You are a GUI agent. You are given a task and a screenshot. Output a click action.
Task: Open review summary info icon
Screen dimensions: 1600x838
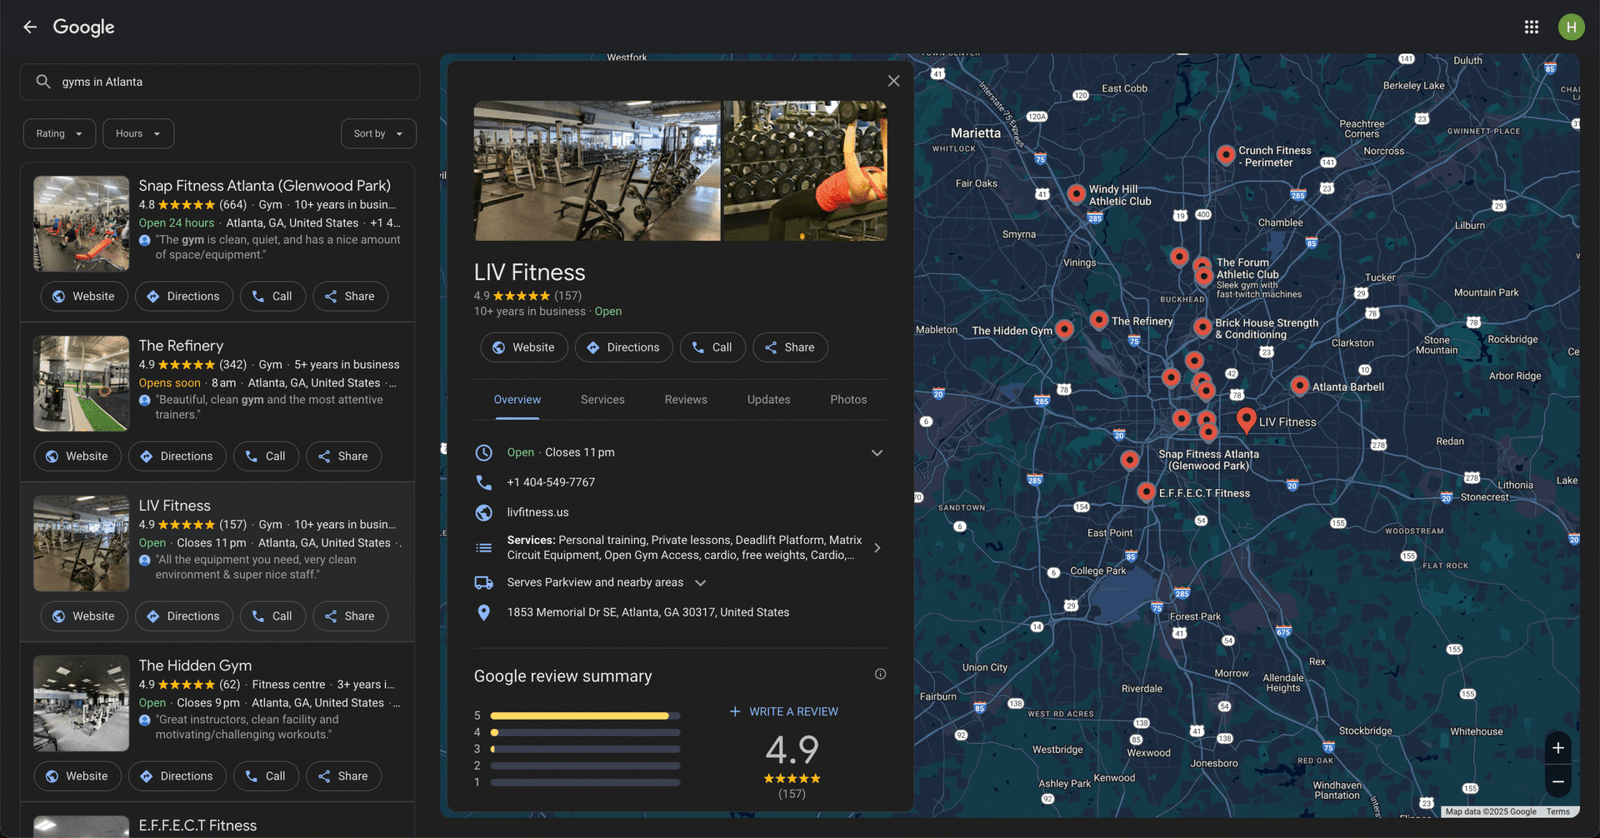pos(880,674)
